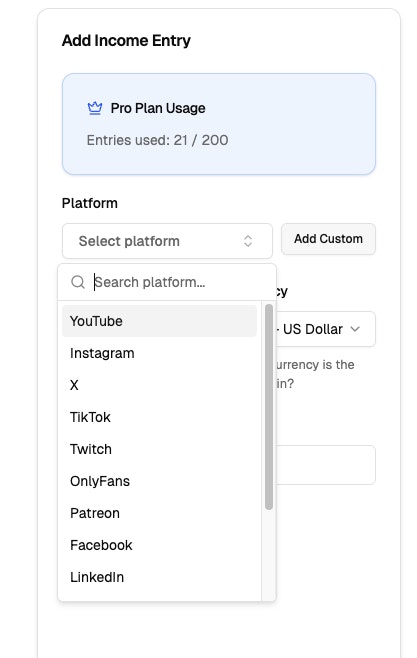This screenshot has width=417, height=658.
Task: Click the magnifier icon in platform search
Action: pyautogui.click(x=78, y=282)
